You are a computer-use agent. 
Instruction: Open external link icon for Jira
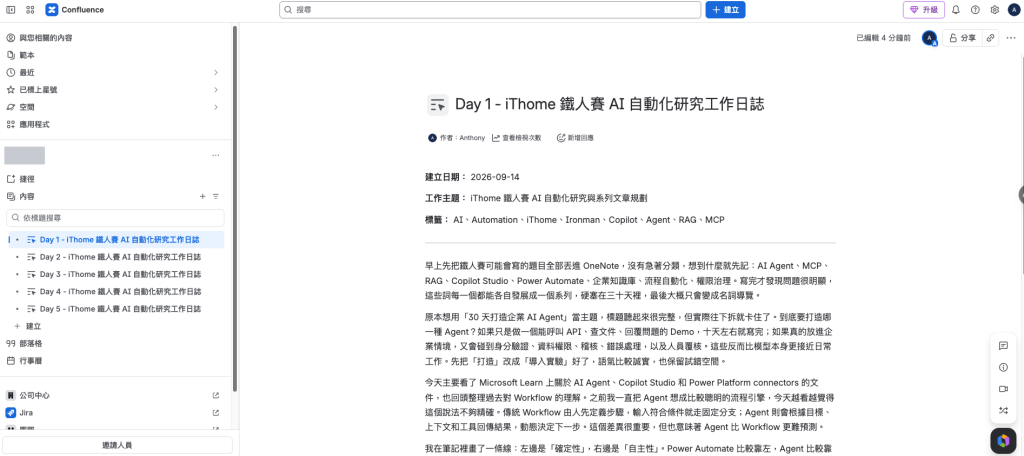click(216, 413)
